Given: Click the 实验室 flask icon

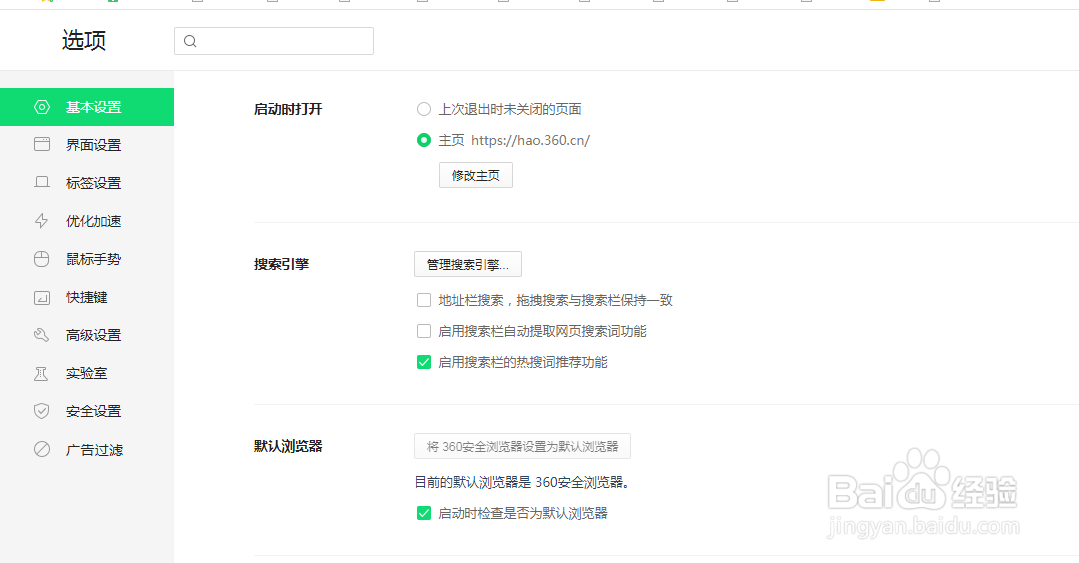Looking at the screenshot, I should [42, 373].
